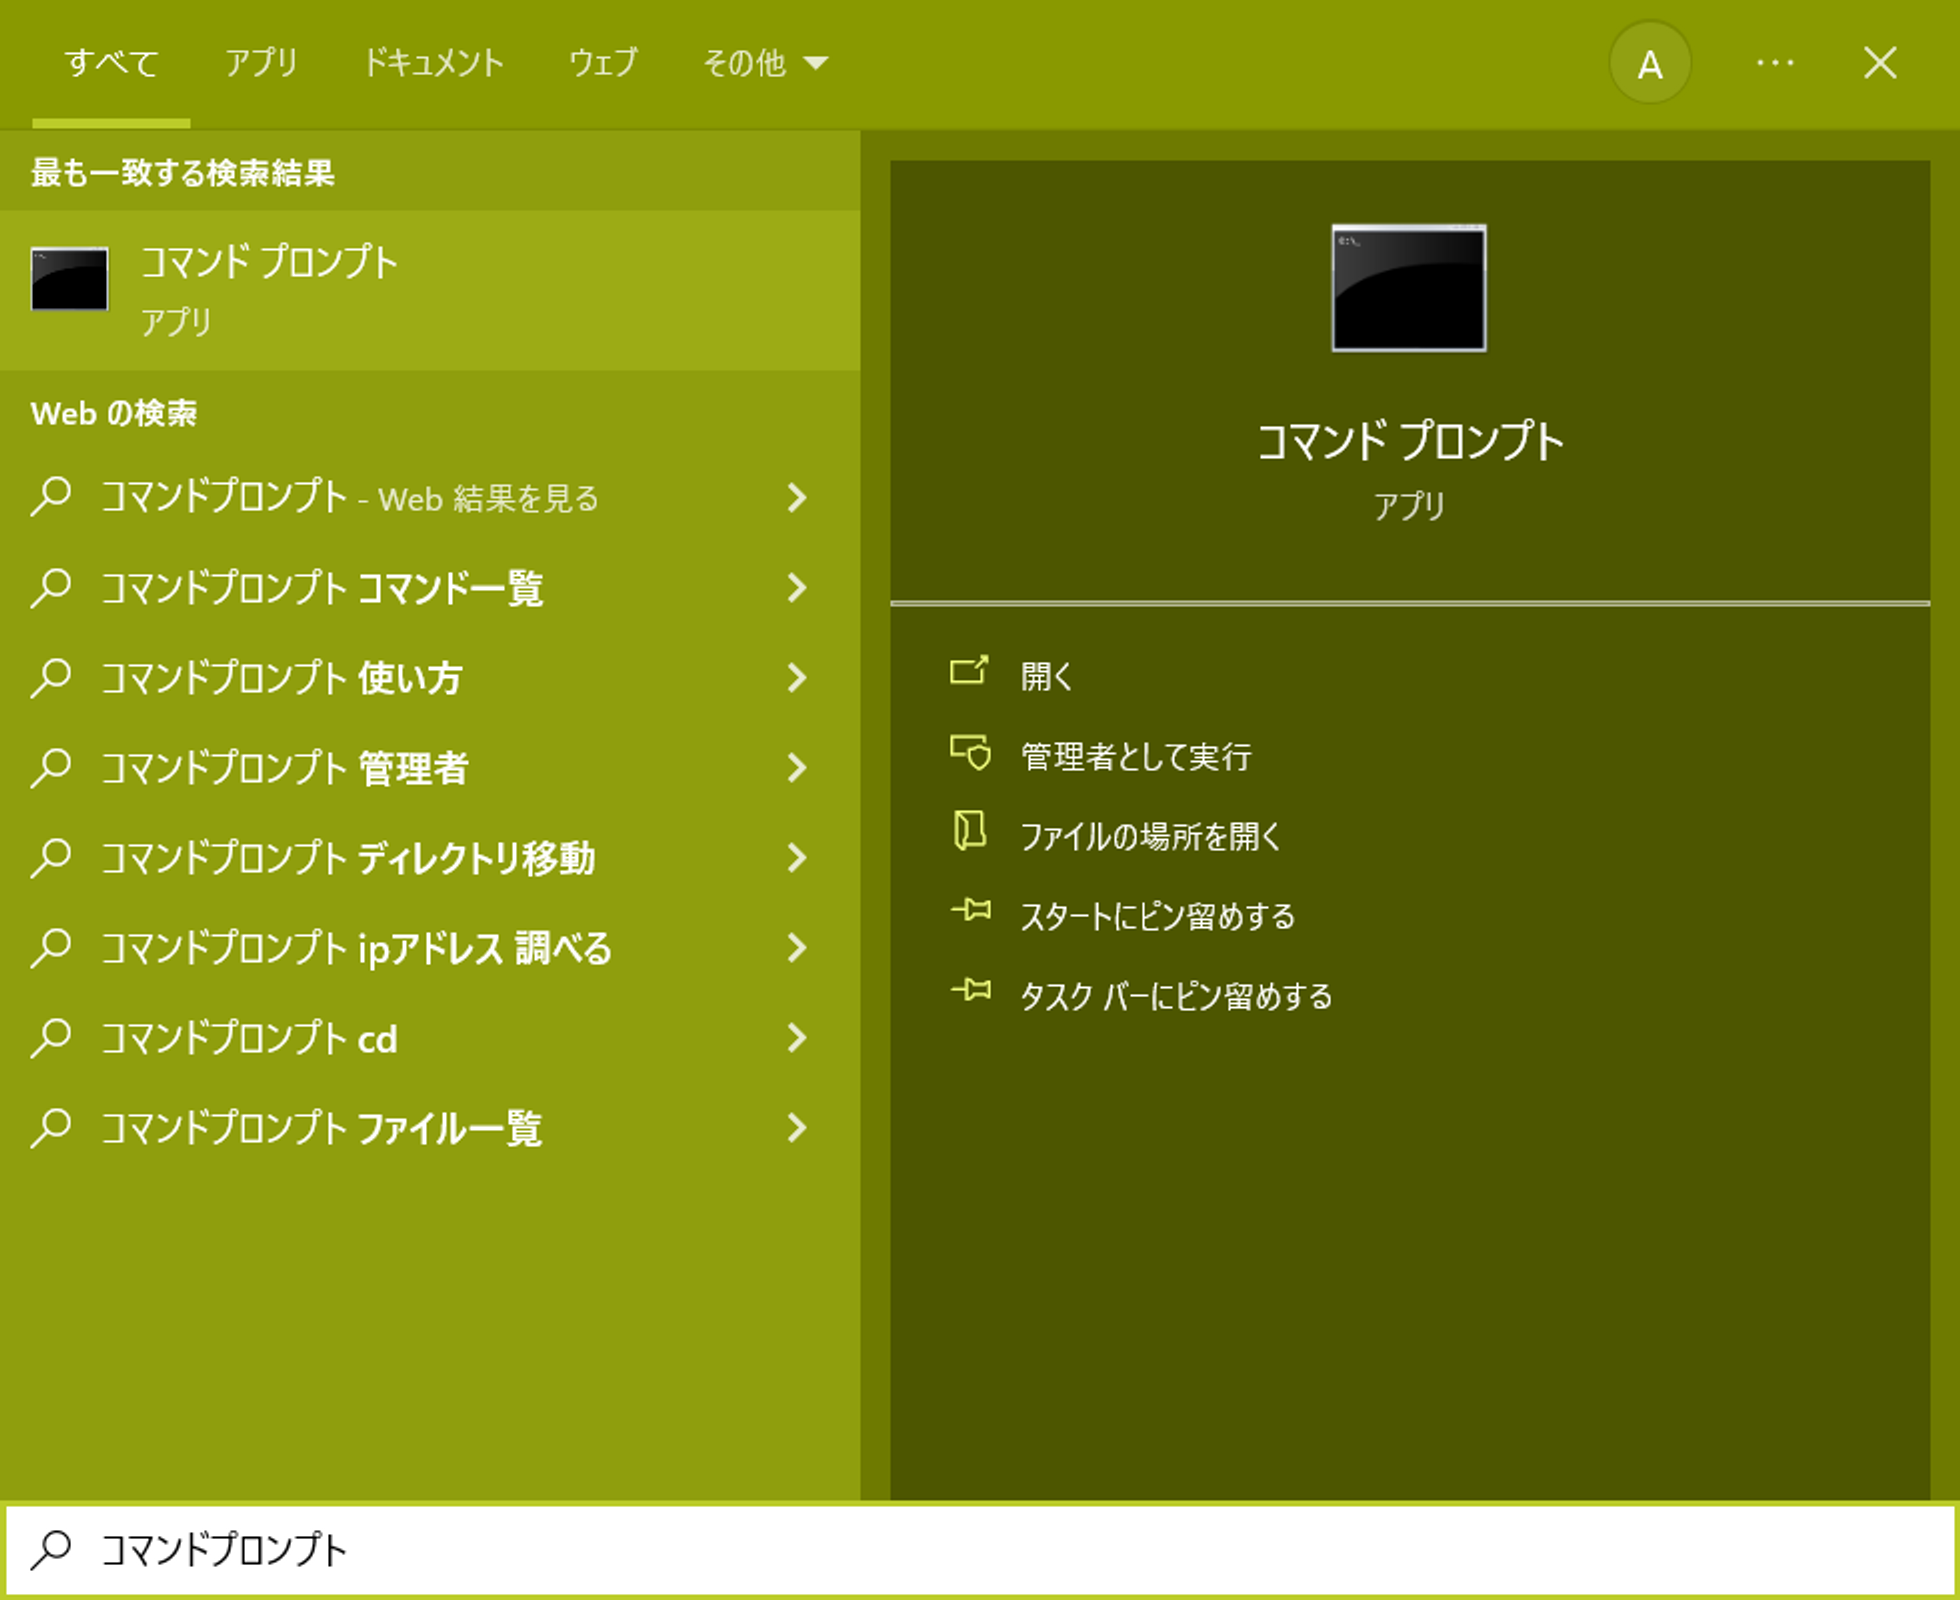
Task: Choose 開く to launch Command Prompt
Action: [1046, 676]
